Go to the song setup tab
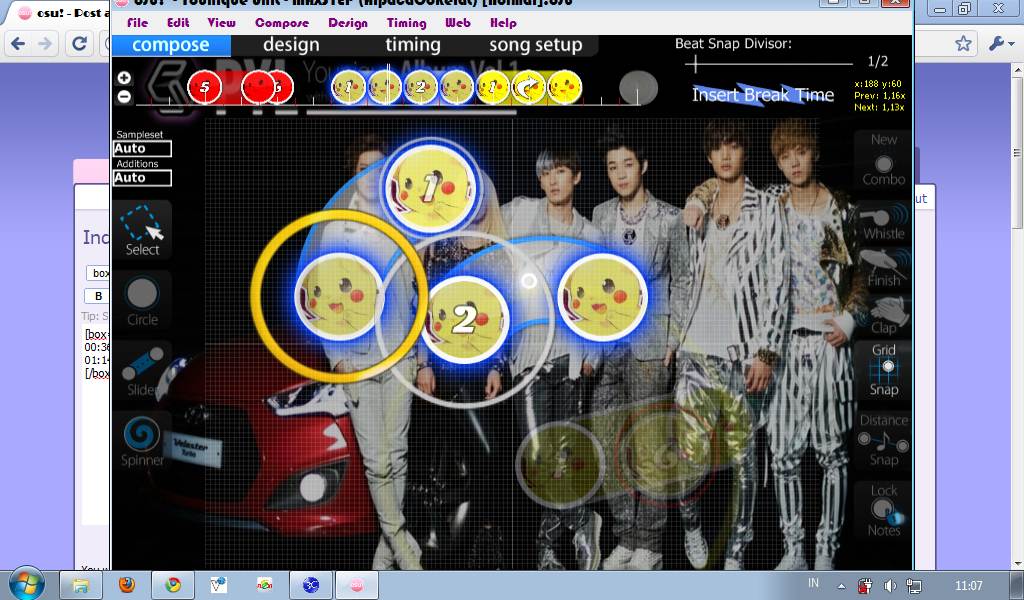Image resolution: width=1024 pixels, height=600 pixels. coord(535,45)
